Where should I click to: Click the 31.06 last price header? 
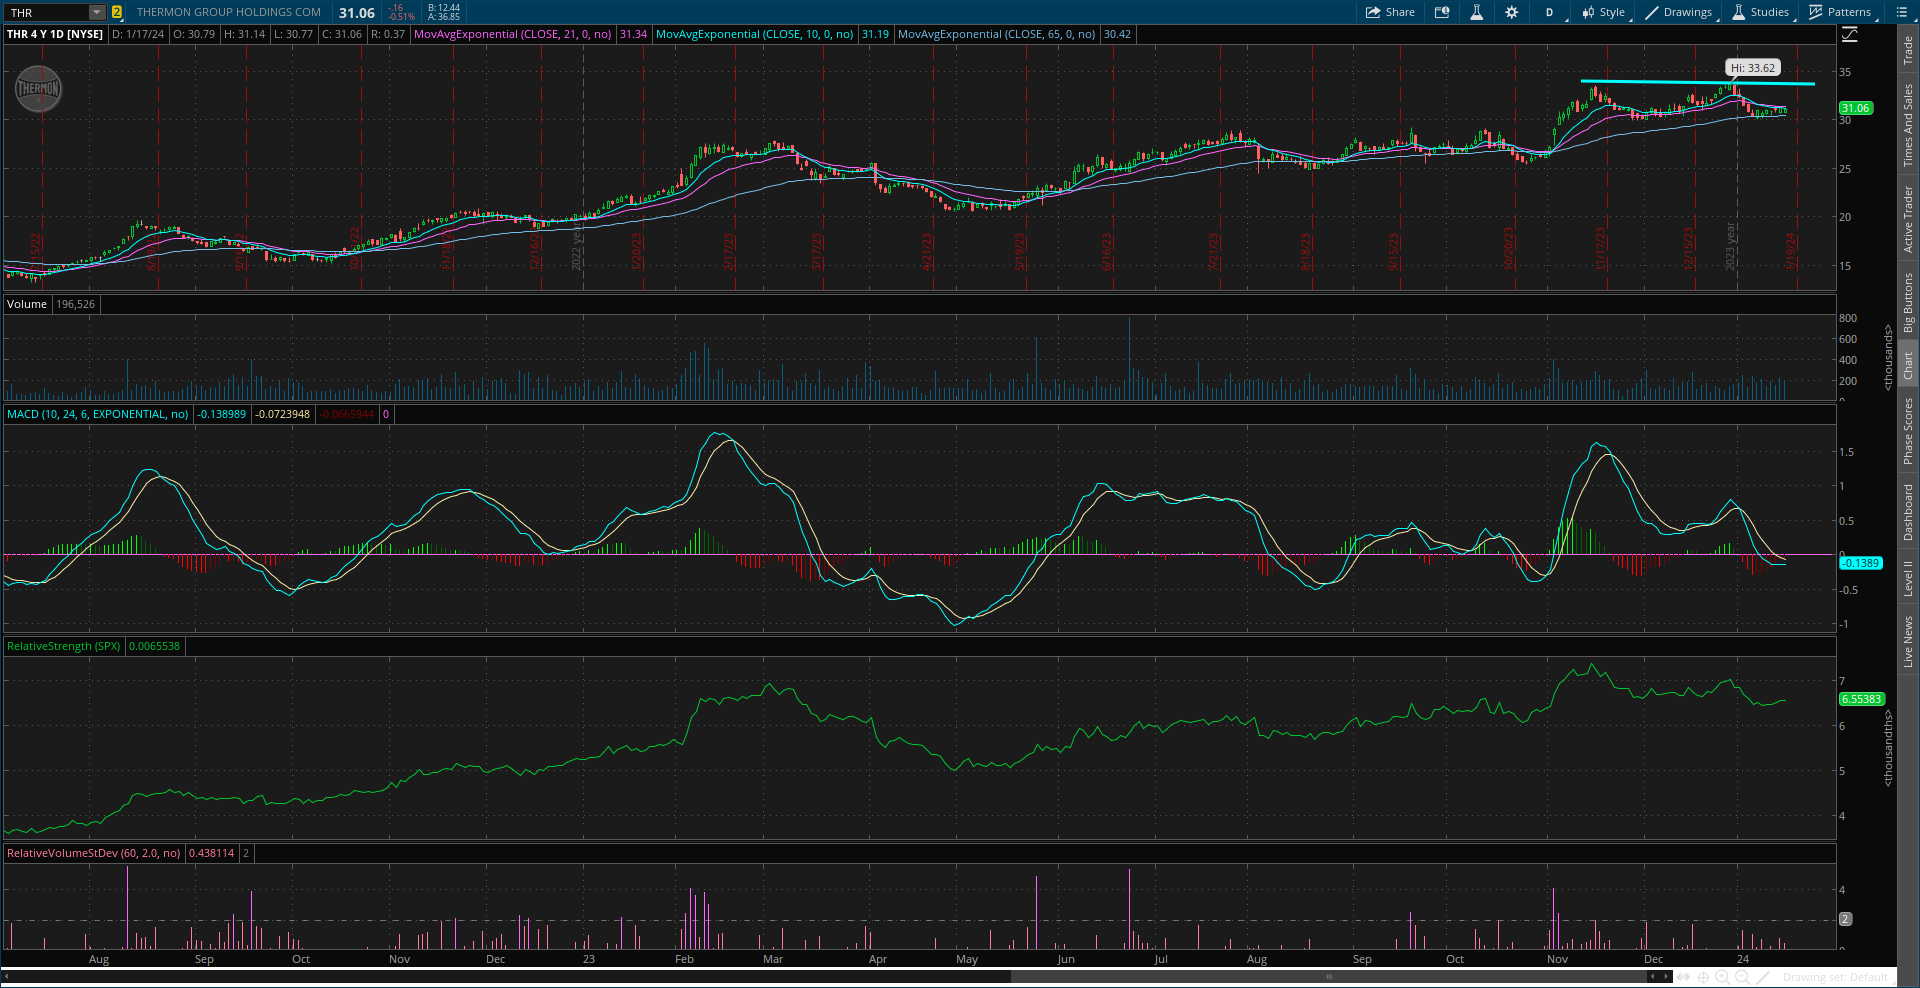pyautogui.click(x=357, y=13)
